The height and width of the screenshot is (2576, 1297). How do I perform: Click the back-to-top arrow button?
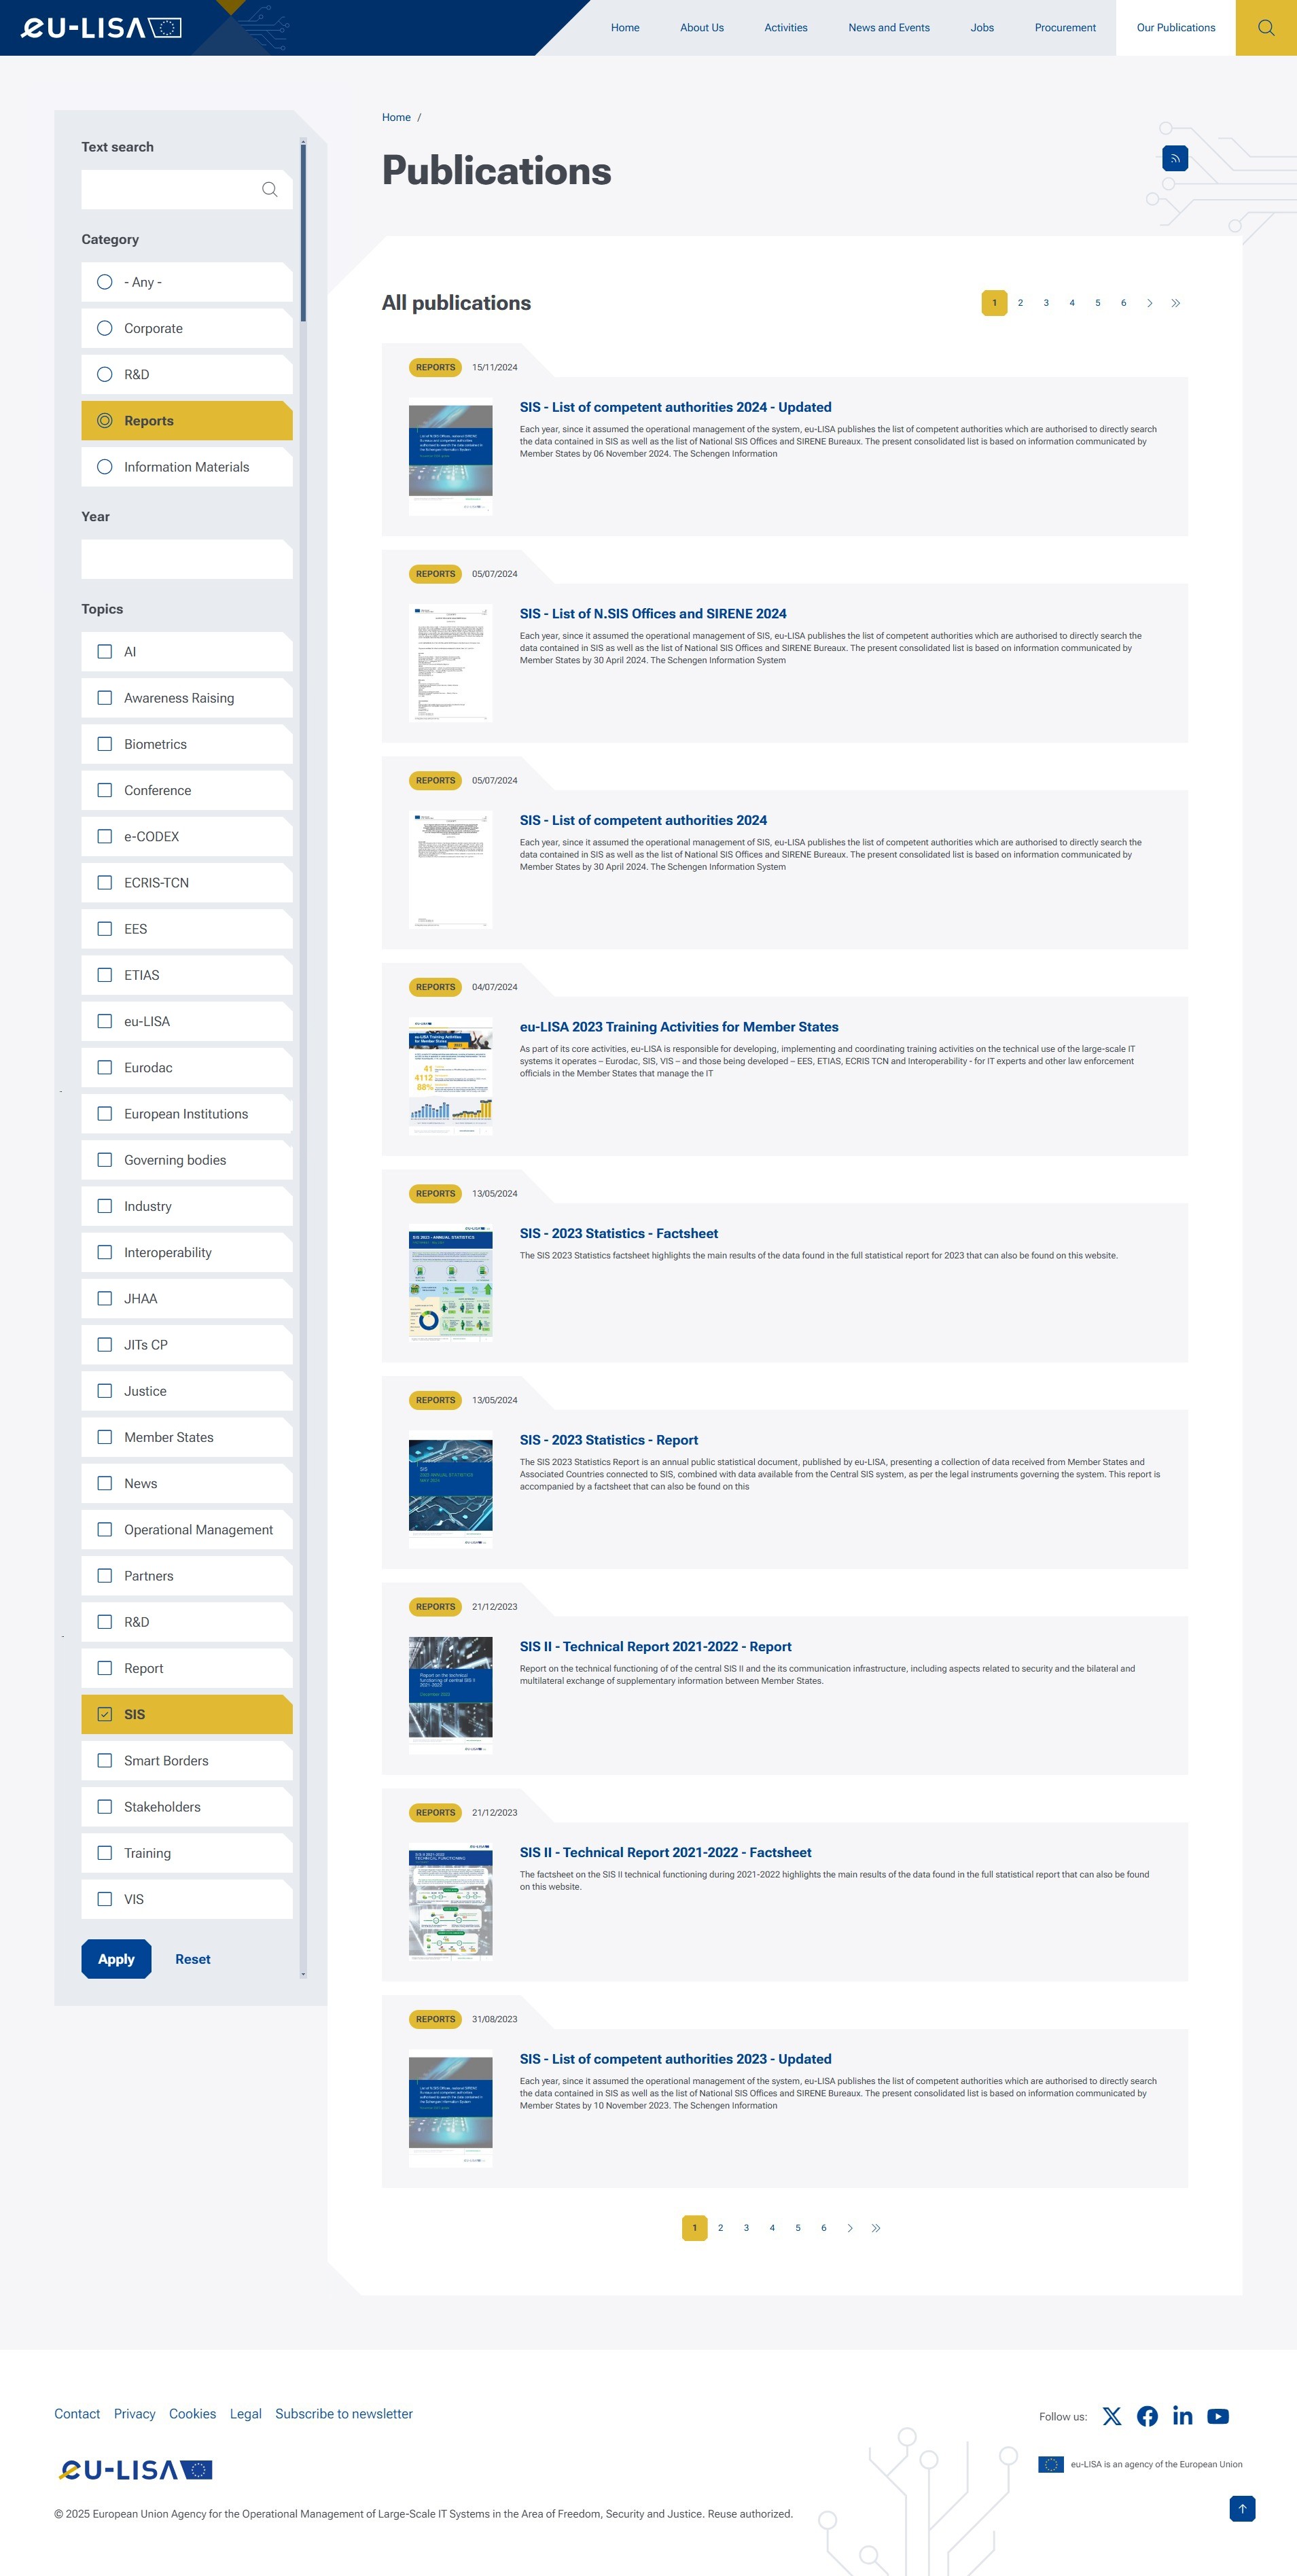coord(1241,2508)
